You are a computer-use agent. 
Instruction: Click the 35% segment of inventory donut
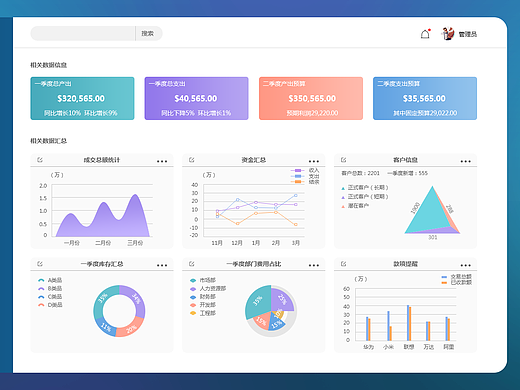click(102, 297)
